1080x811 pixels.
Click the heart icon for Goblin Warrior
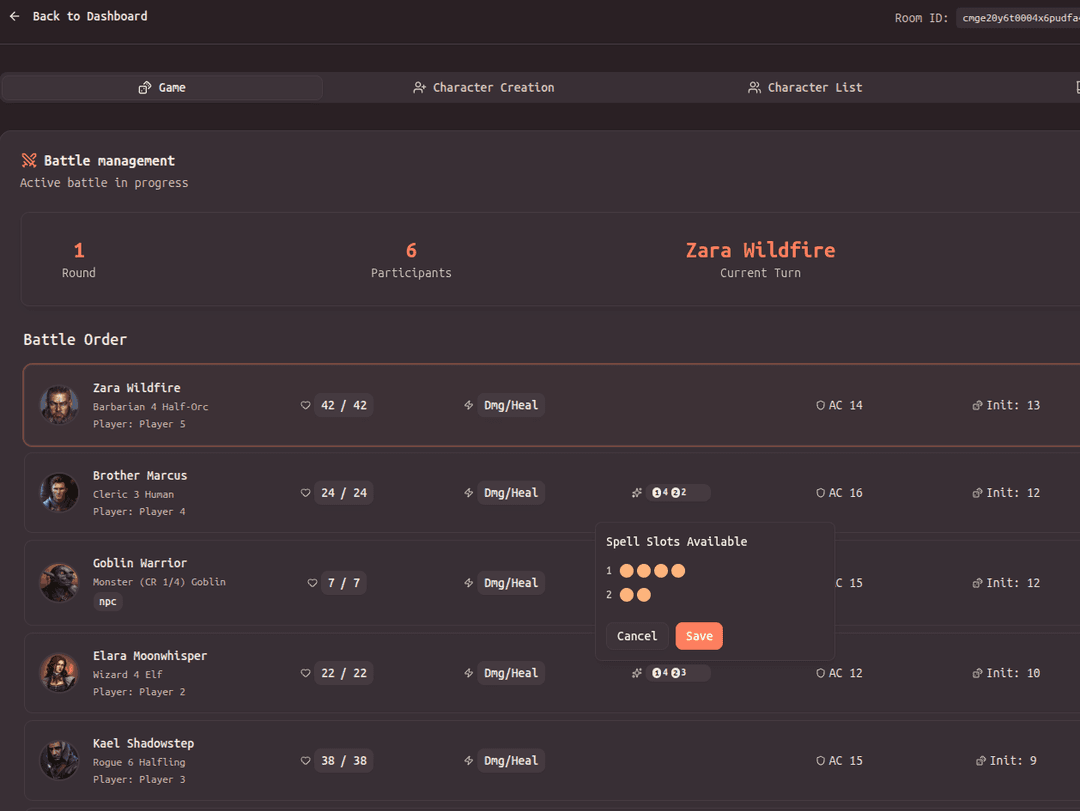pos(312,582)
